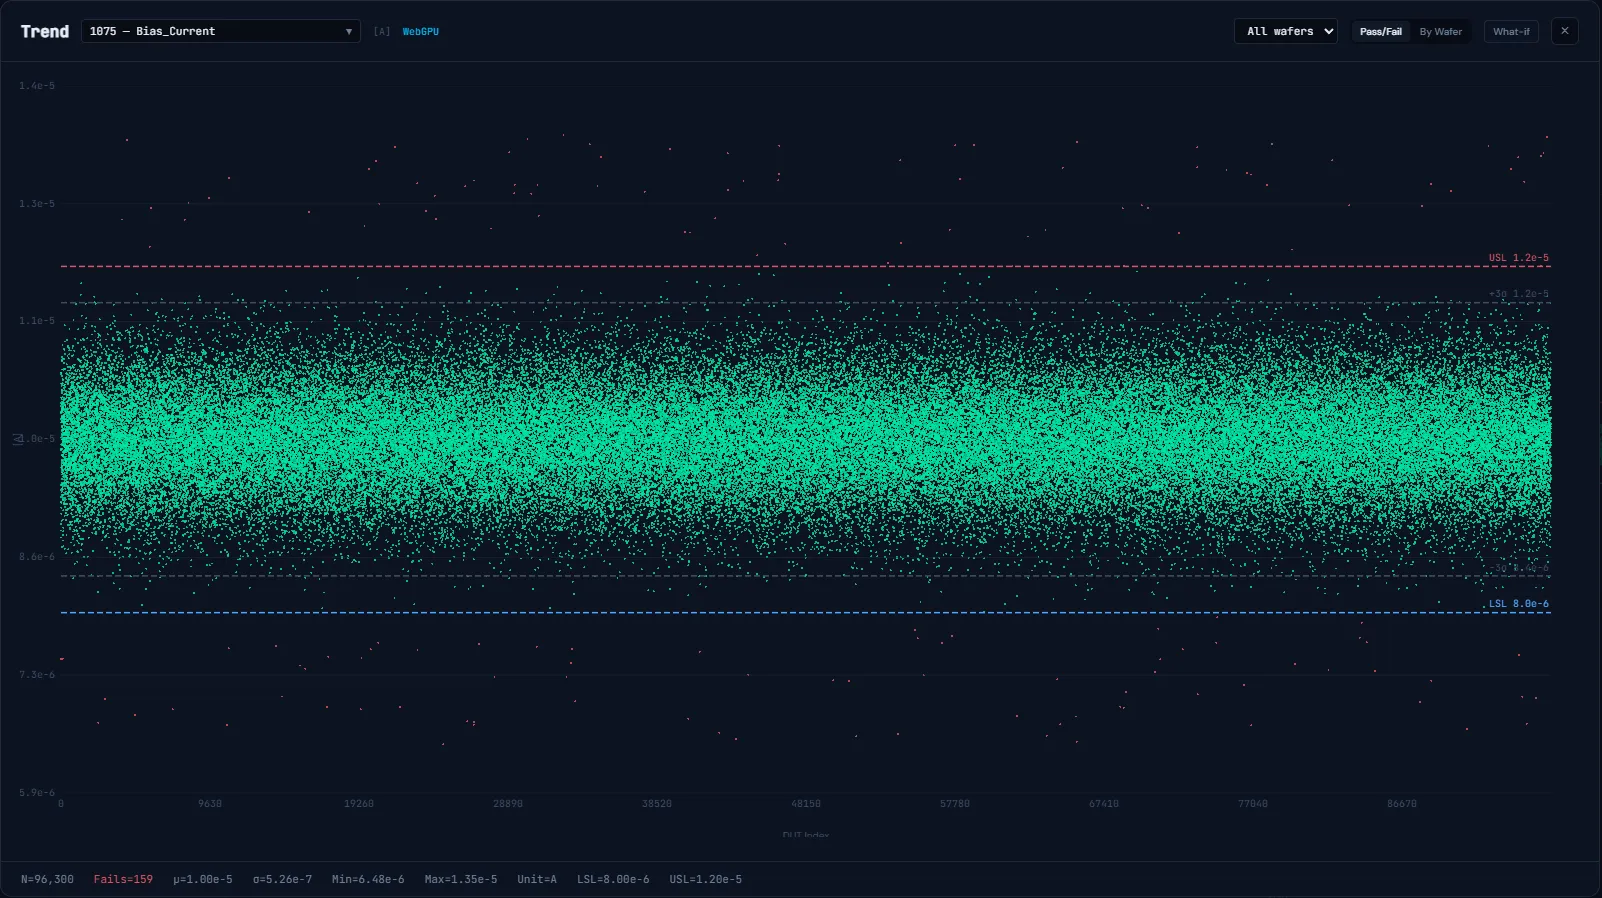The image size is (1602, 898).
Task: Click the 1.4e-5 y-axis tick label
Action: pyautogui.click(x=37, y=86)
